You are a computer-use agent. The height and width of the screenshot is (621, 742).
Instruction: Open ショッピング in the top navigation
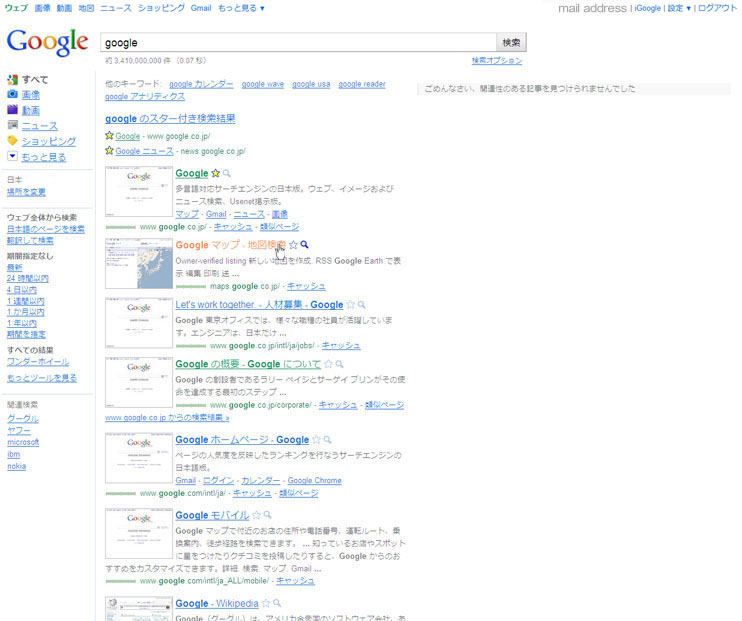(161, 8)
